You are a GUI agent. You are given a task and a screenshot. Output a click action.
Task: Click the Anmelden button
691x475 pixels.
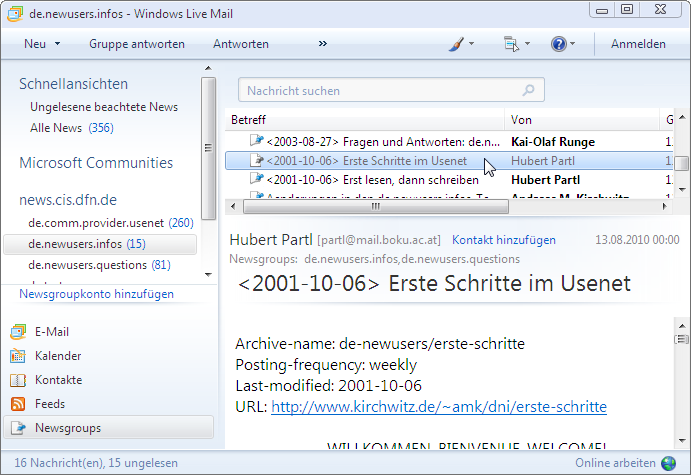638,44
